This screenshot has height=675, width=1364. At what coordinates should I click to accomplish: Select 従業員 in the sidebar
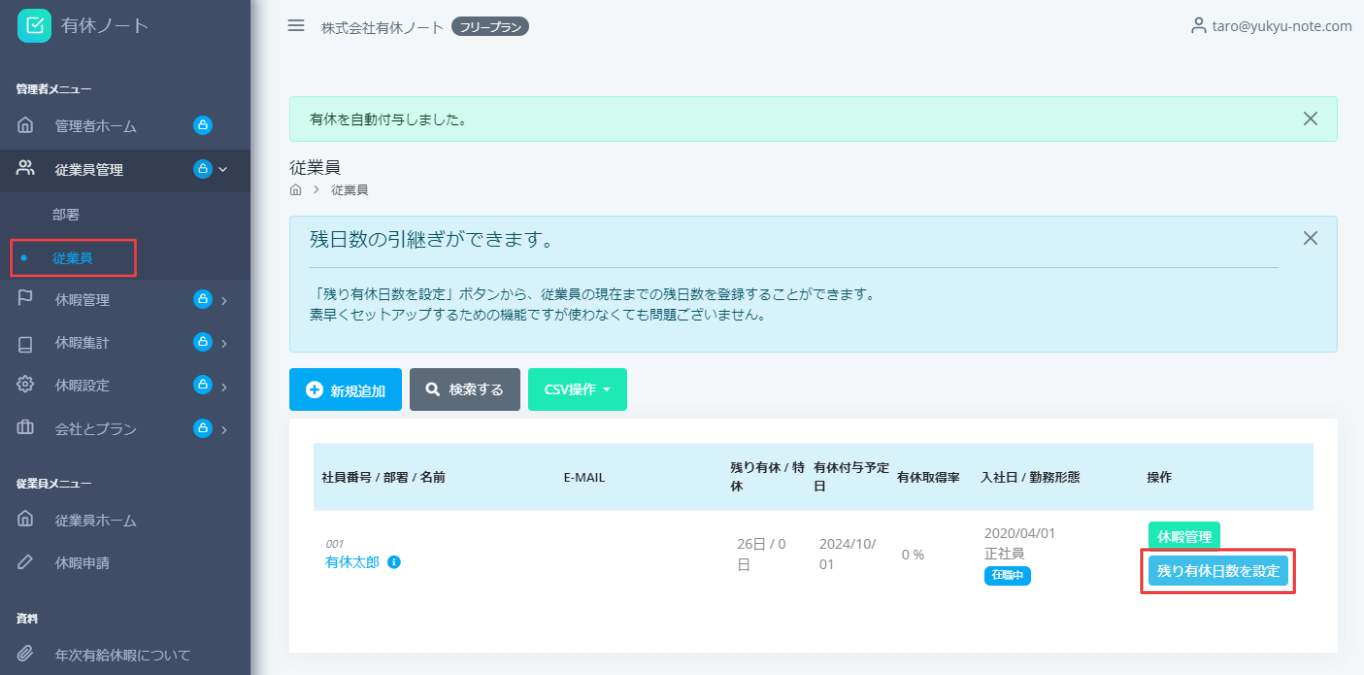click(72, 257)
